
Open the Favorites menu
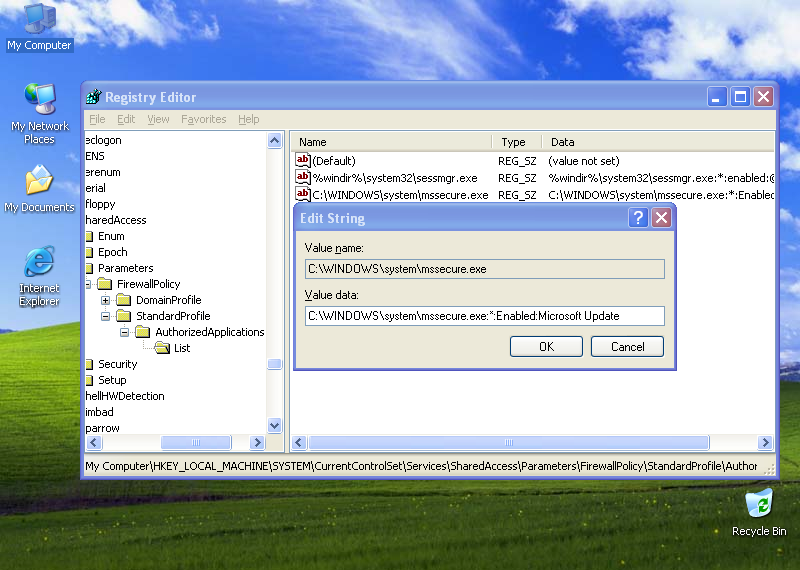point(204,119)
